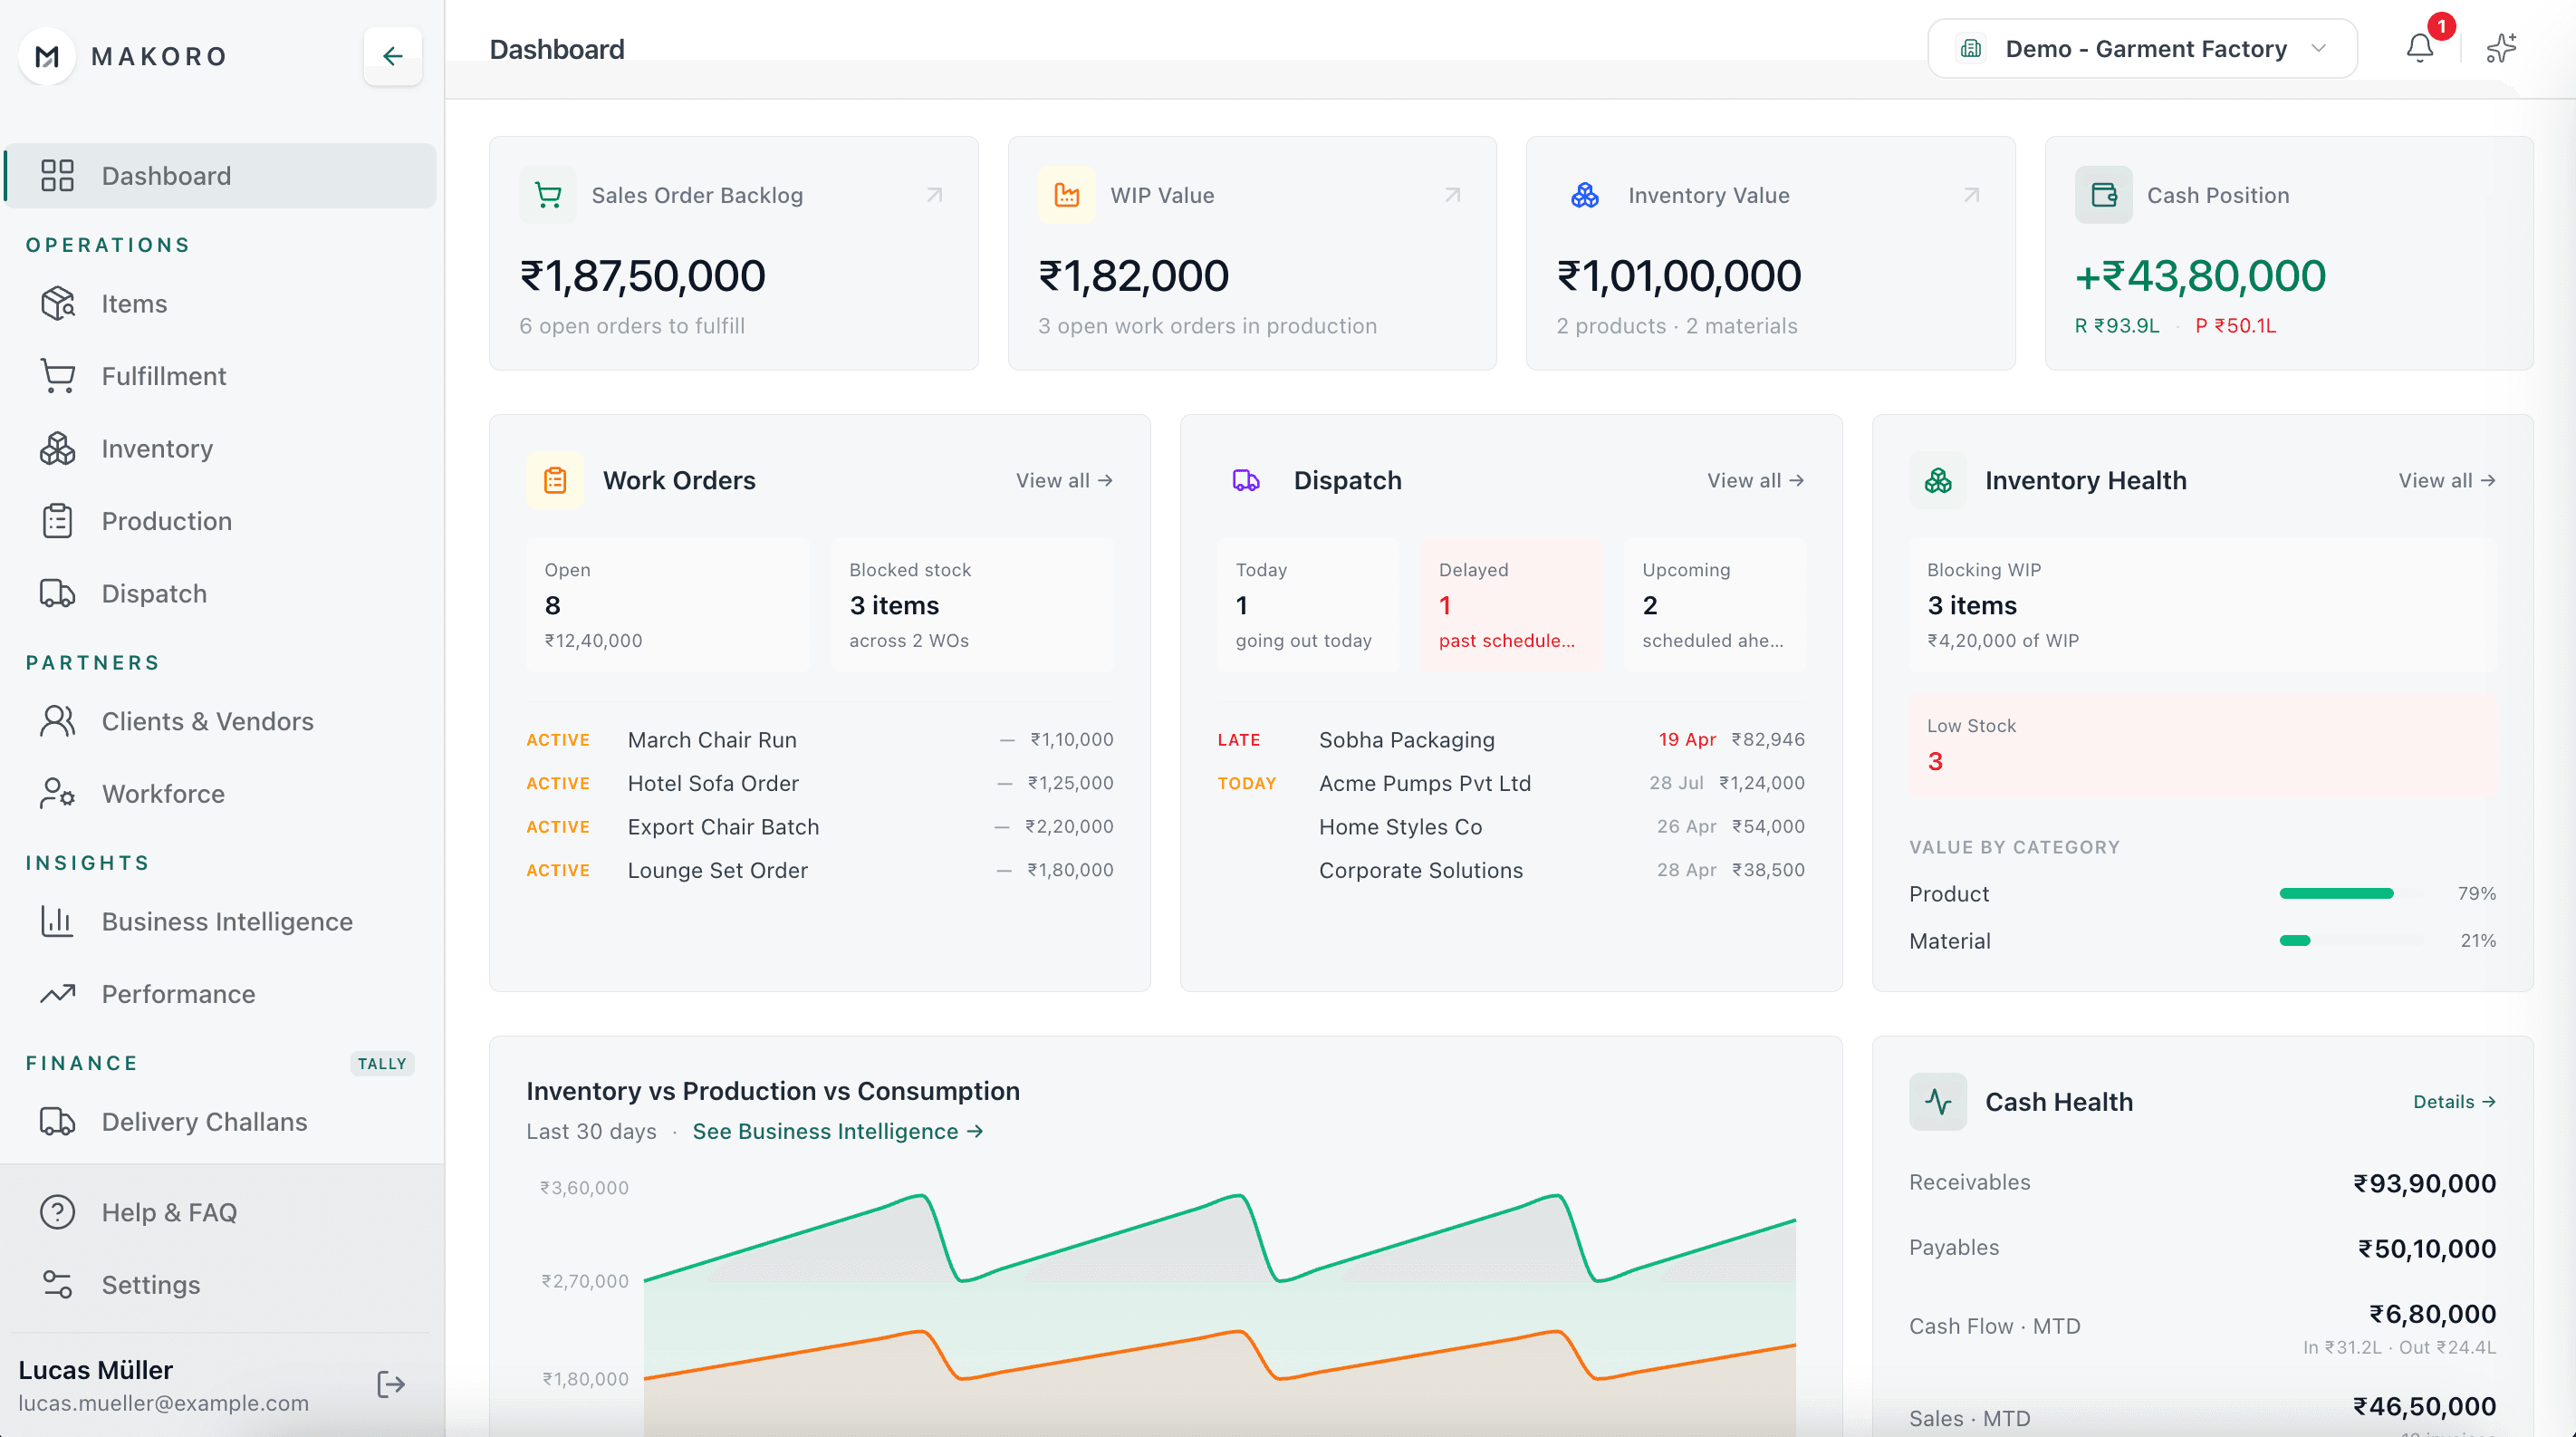This screenshot has width=2576, height=1437.
Task: Click the TALLY badge next to Finance
Action: [x=382, y=1063]
